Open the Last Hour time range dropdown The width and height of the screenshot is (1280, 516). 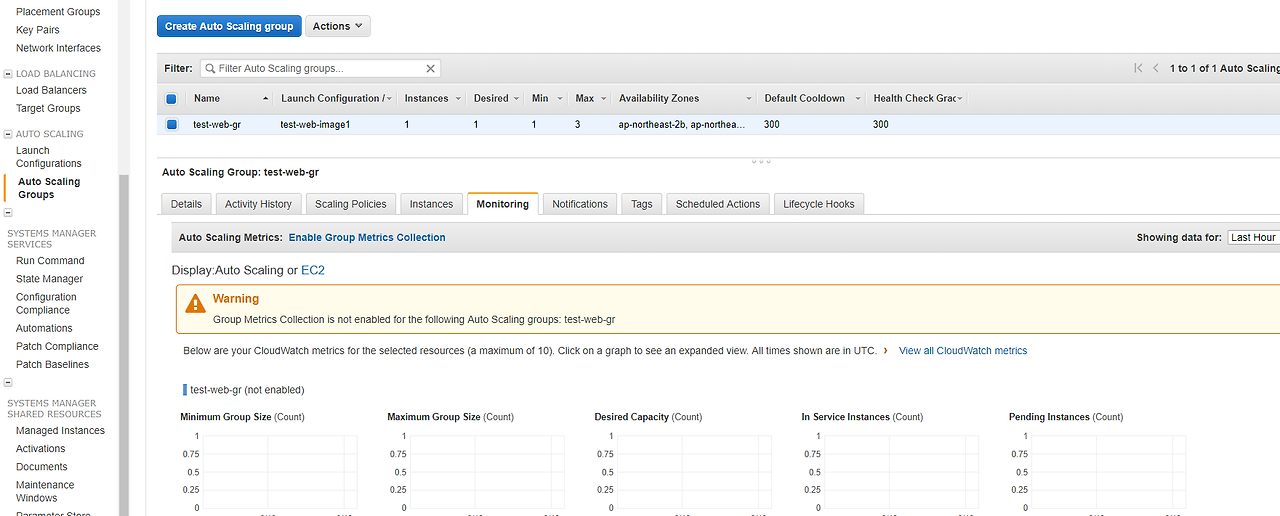(x=1254, y=238)
